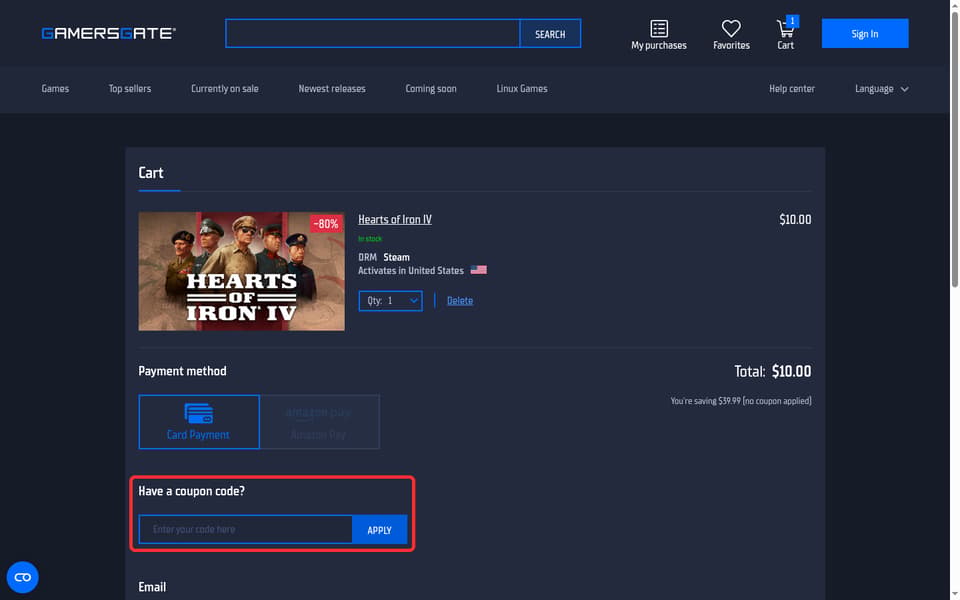Click the -80% discount badge
This screenshot has height=600, width=960.
coord(326,223)
